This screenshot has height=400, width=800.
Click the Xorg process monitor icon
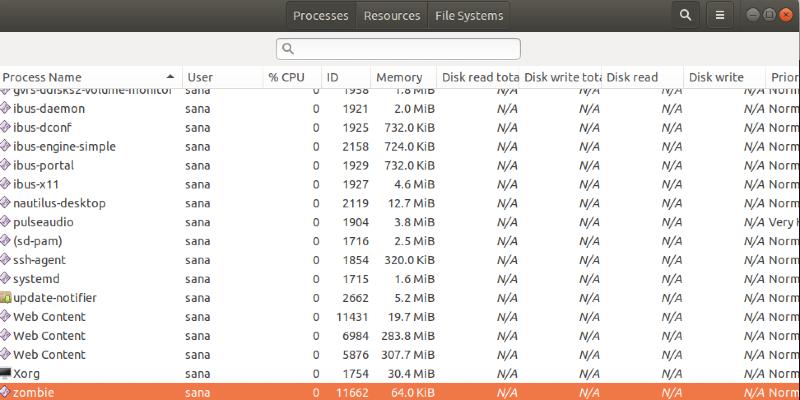[6, 374]
